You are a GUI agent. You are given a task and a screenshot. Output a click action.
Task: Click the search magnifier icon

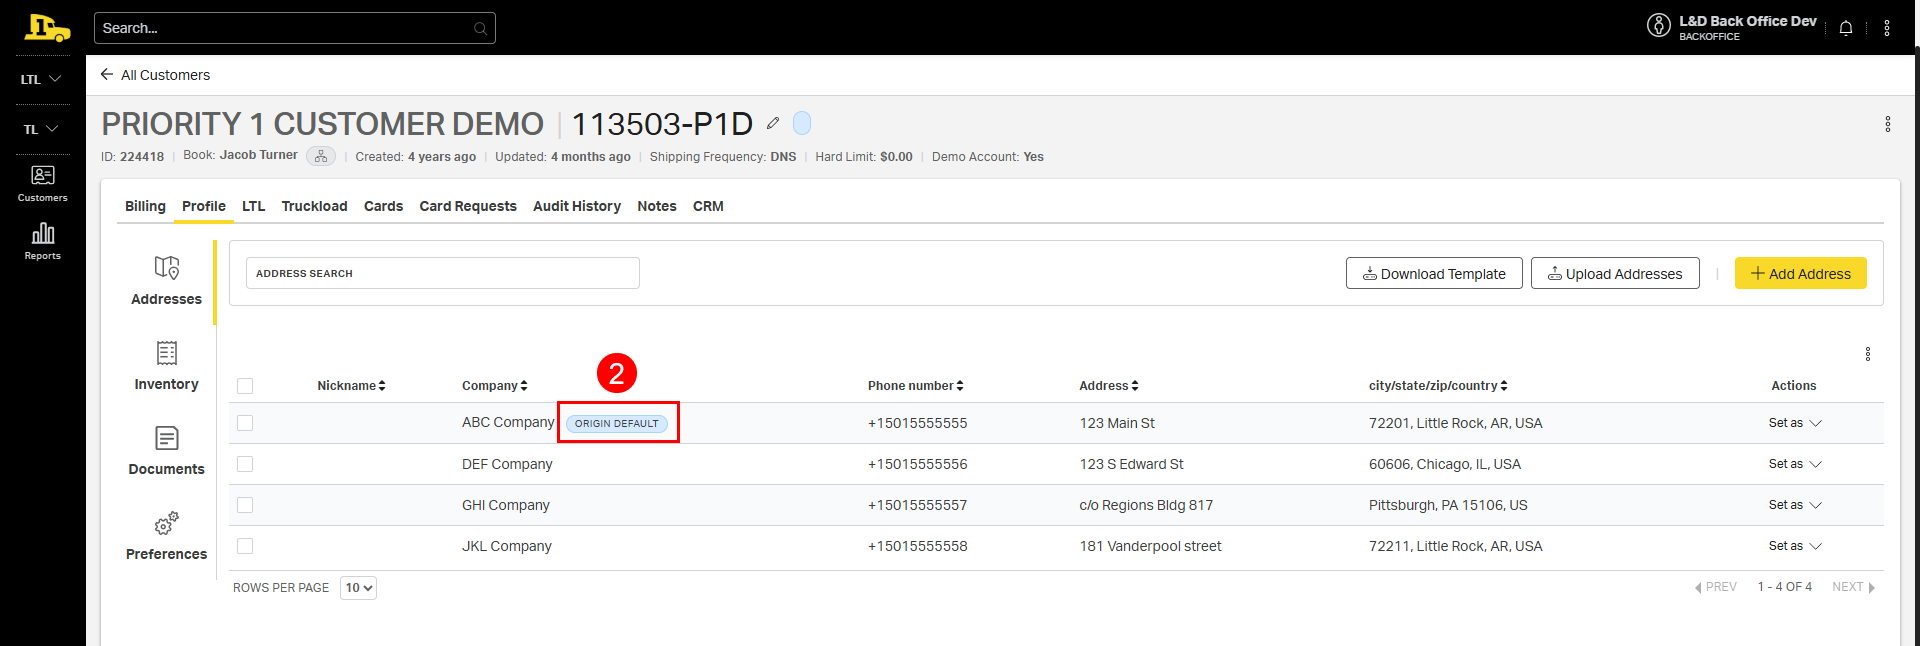tap(480, 29)
